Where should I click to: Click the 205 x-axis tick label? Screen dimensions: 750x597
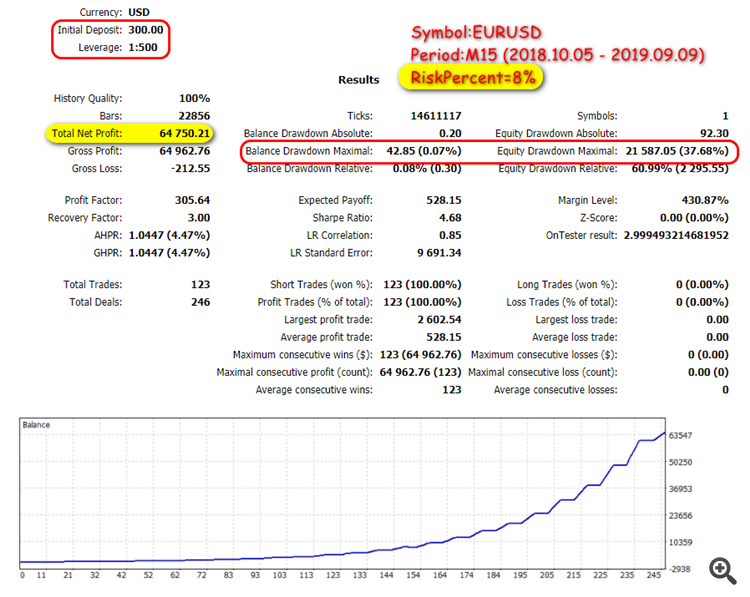point(547,575)
